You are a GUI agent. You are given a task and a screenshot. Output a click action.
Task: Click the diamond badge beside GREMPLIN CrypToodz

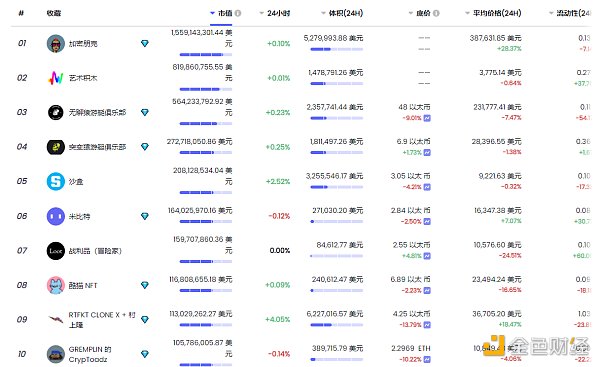pos(145,354)
